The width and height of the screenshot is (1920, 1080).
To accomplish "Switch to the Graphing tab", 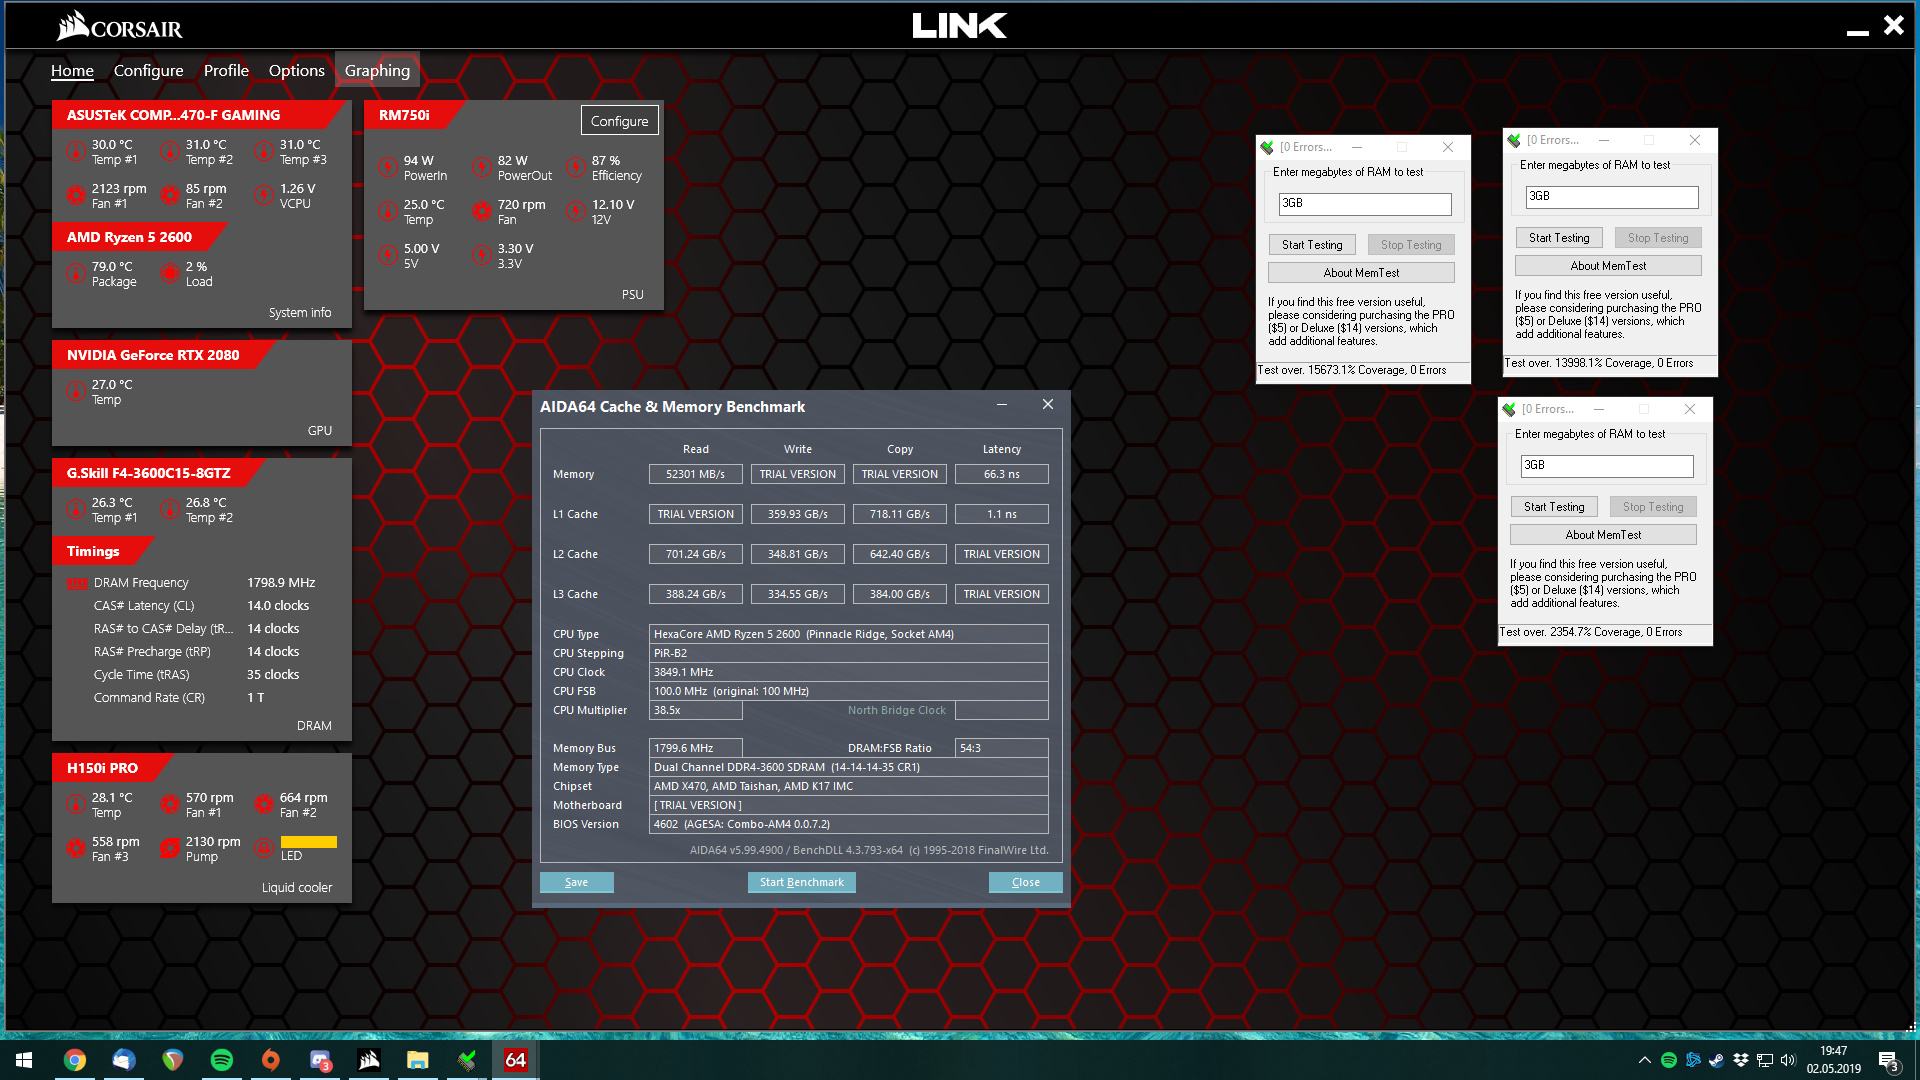I will coord(377,71).
